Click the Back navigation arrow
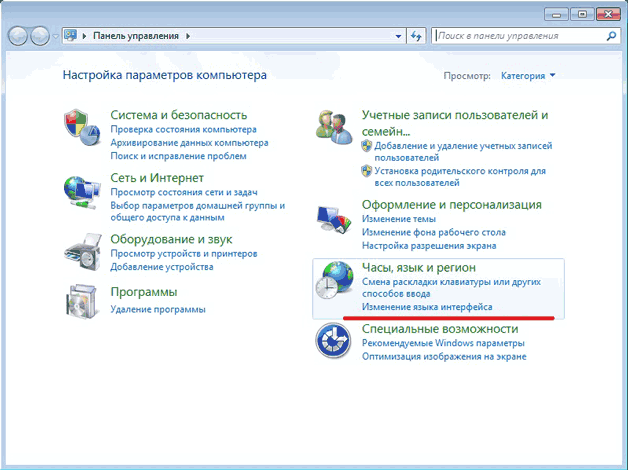This screenshot has height=470, width=628. [x=18, y=36]
